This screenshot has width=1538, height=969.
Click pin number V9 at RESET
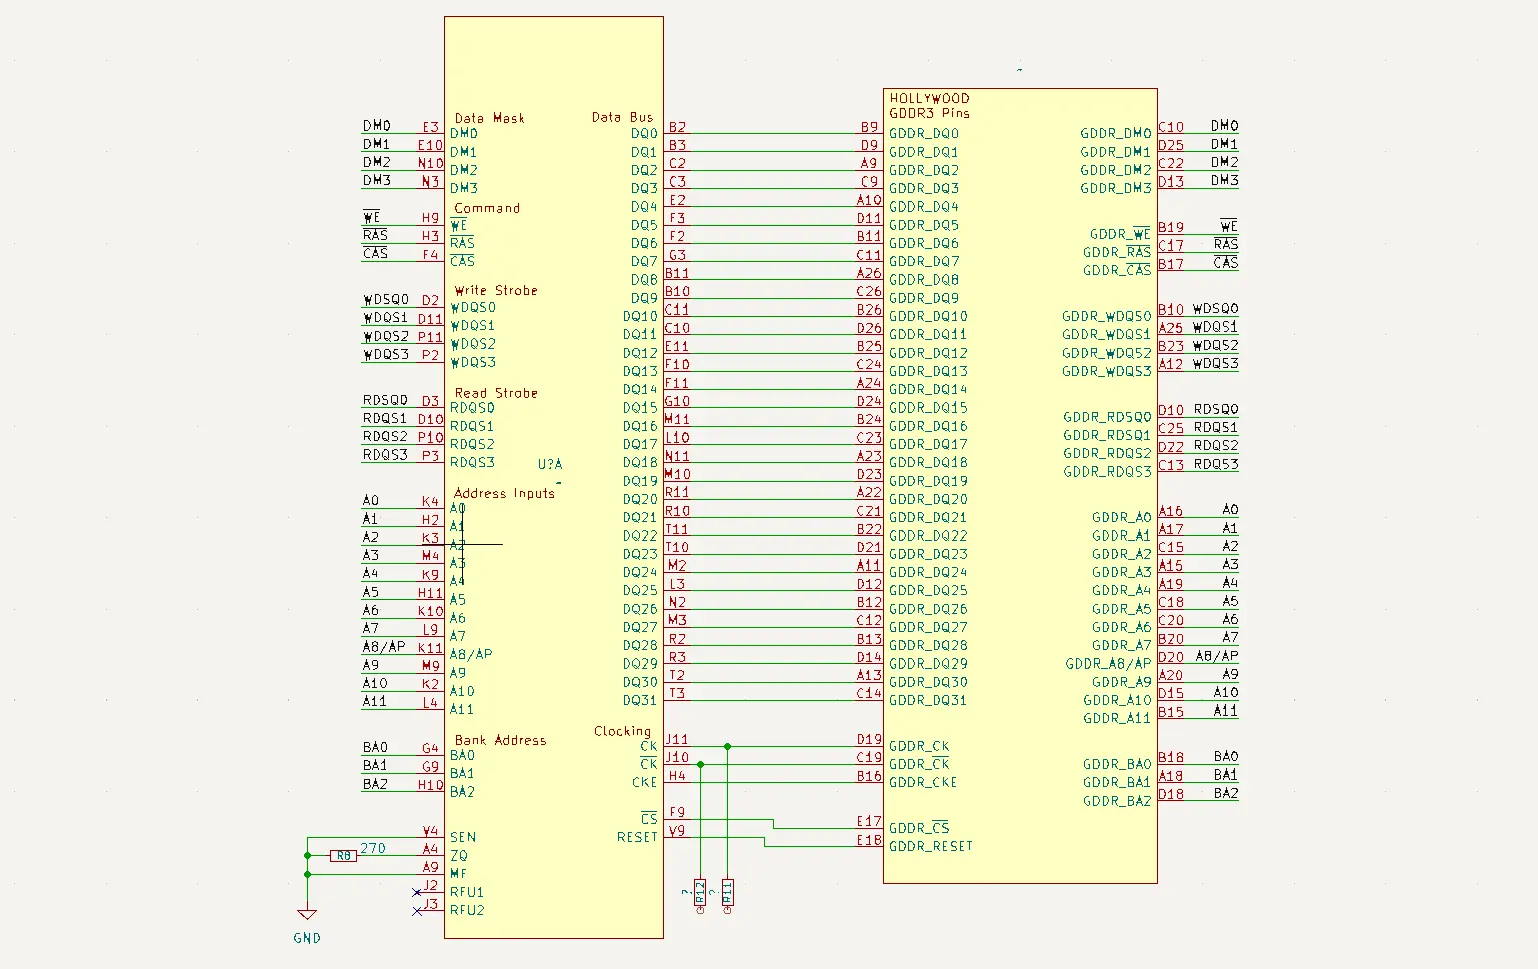point(677,831)
